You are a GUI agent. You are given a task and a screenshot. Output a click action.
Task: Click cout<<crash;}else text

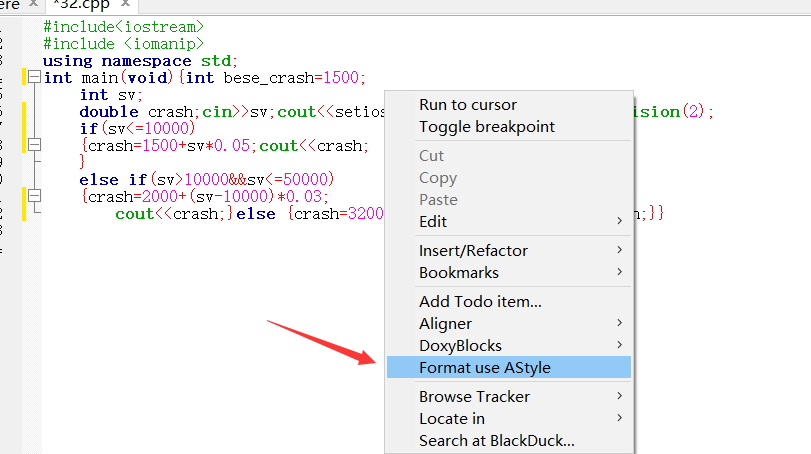click(x=196, y=214)
